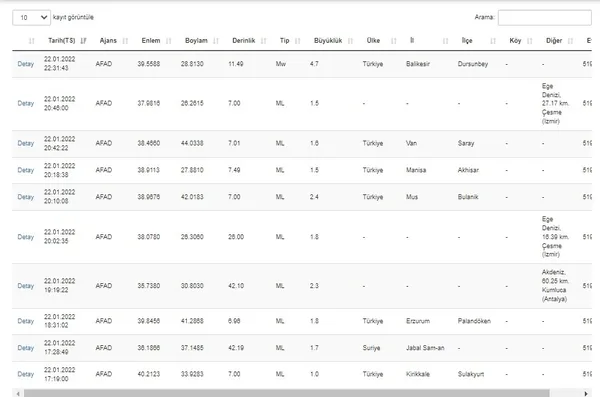Viewport: 600px width, 397px height.
Task: Click the Erzurum province cell
Action: 418,321
